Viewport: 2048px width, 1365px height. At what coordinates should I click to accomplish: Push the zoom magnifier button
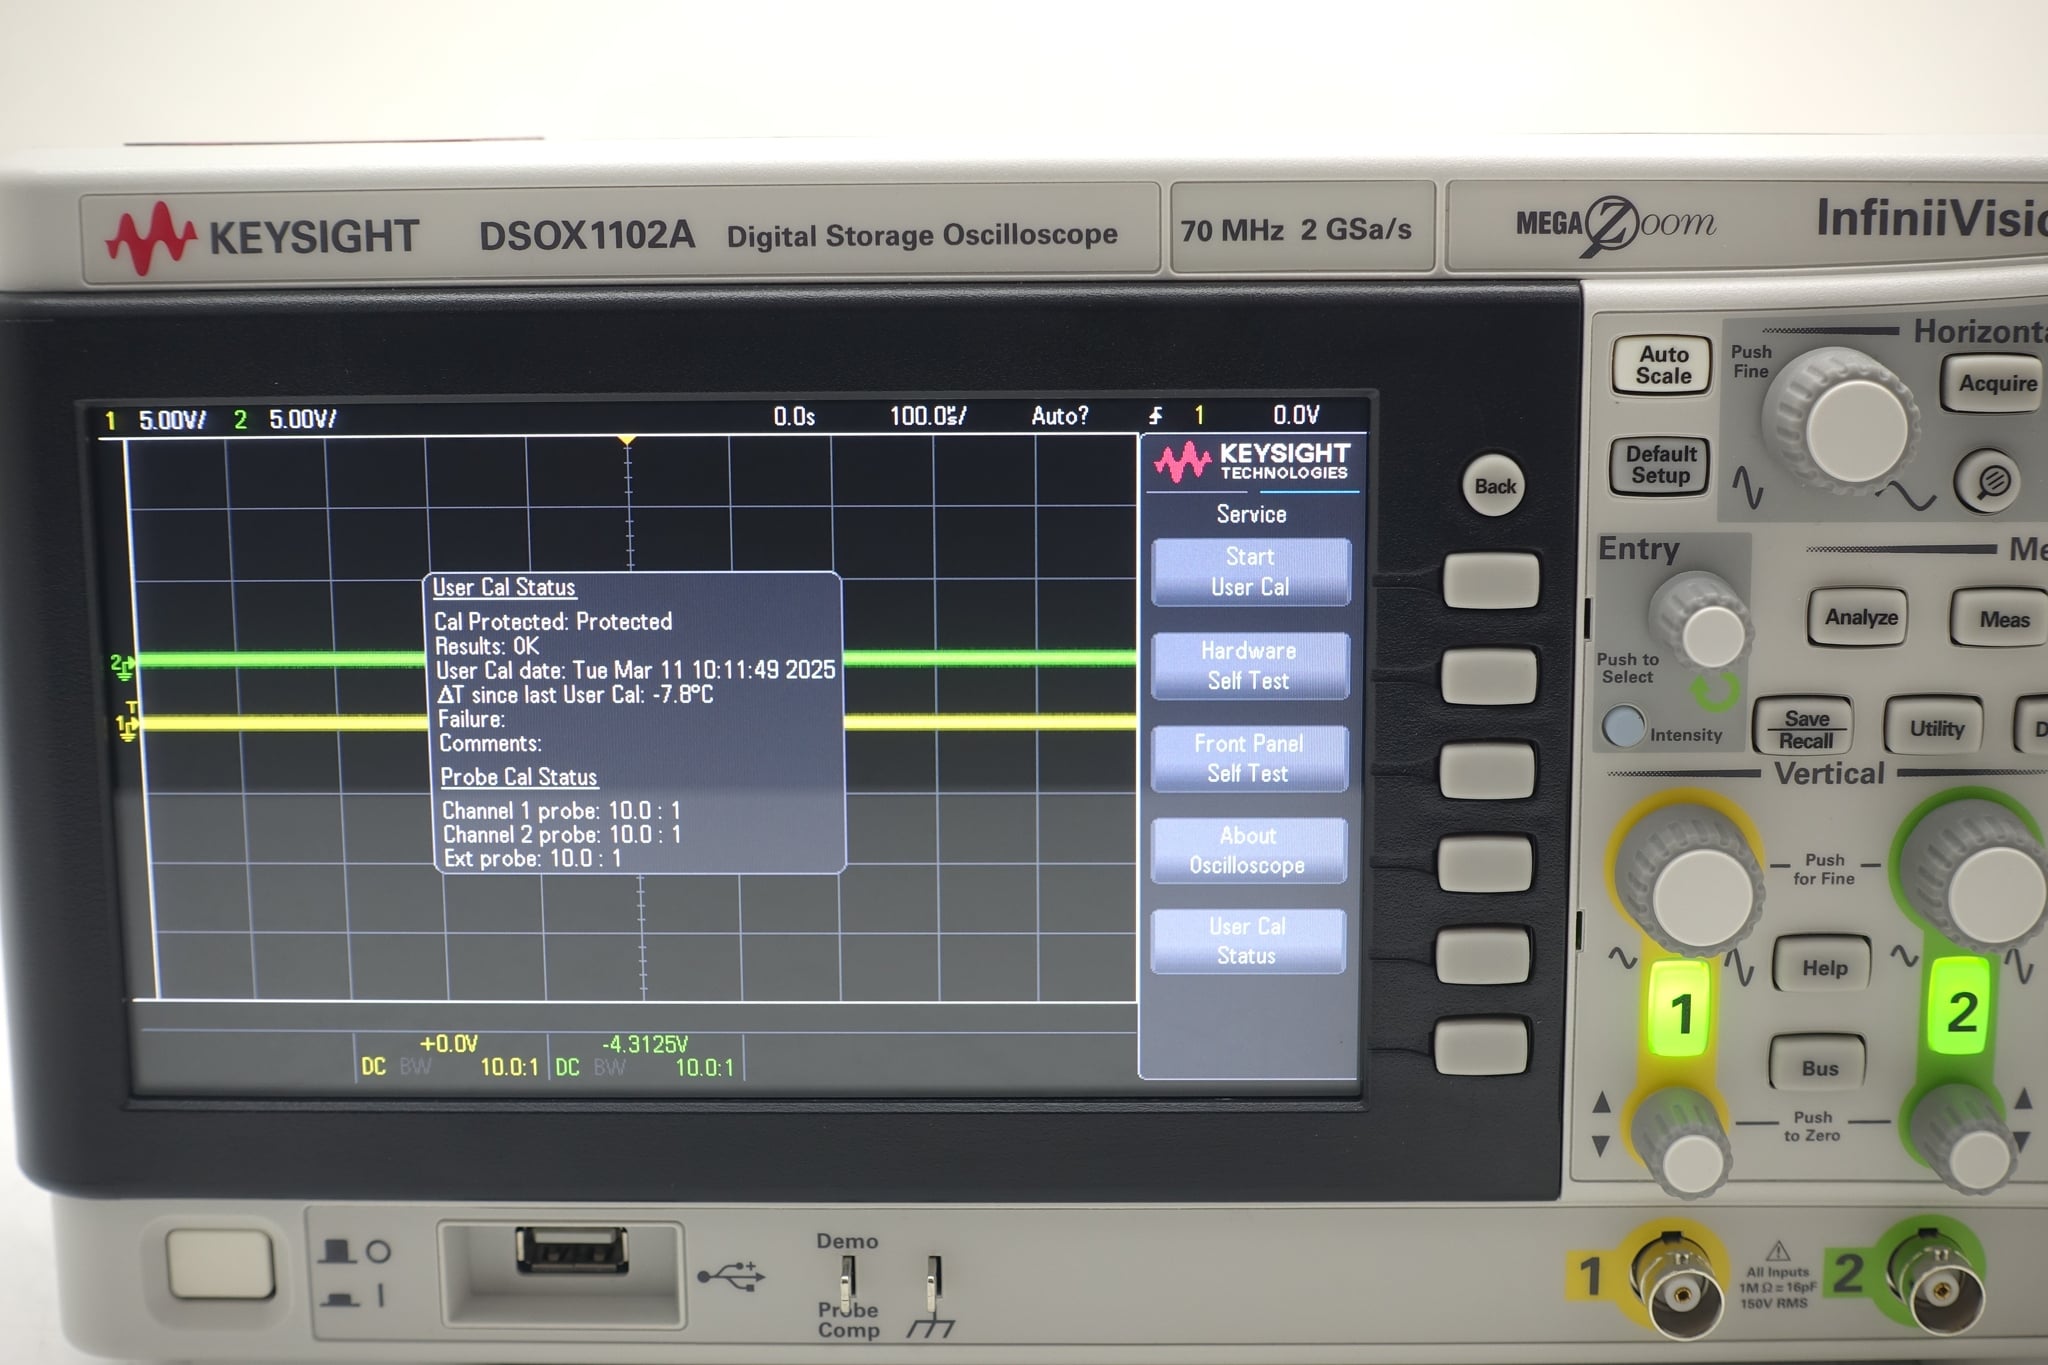click(1991, 481)
